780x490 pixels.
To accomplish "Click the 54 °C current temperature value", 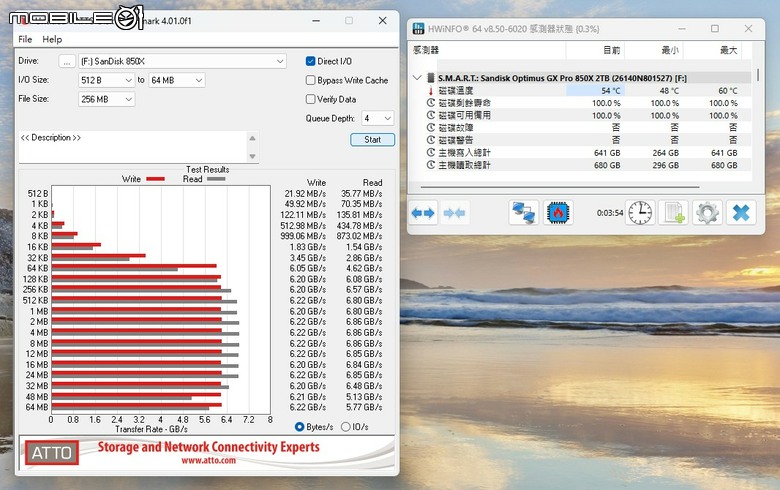I will 610,91.
